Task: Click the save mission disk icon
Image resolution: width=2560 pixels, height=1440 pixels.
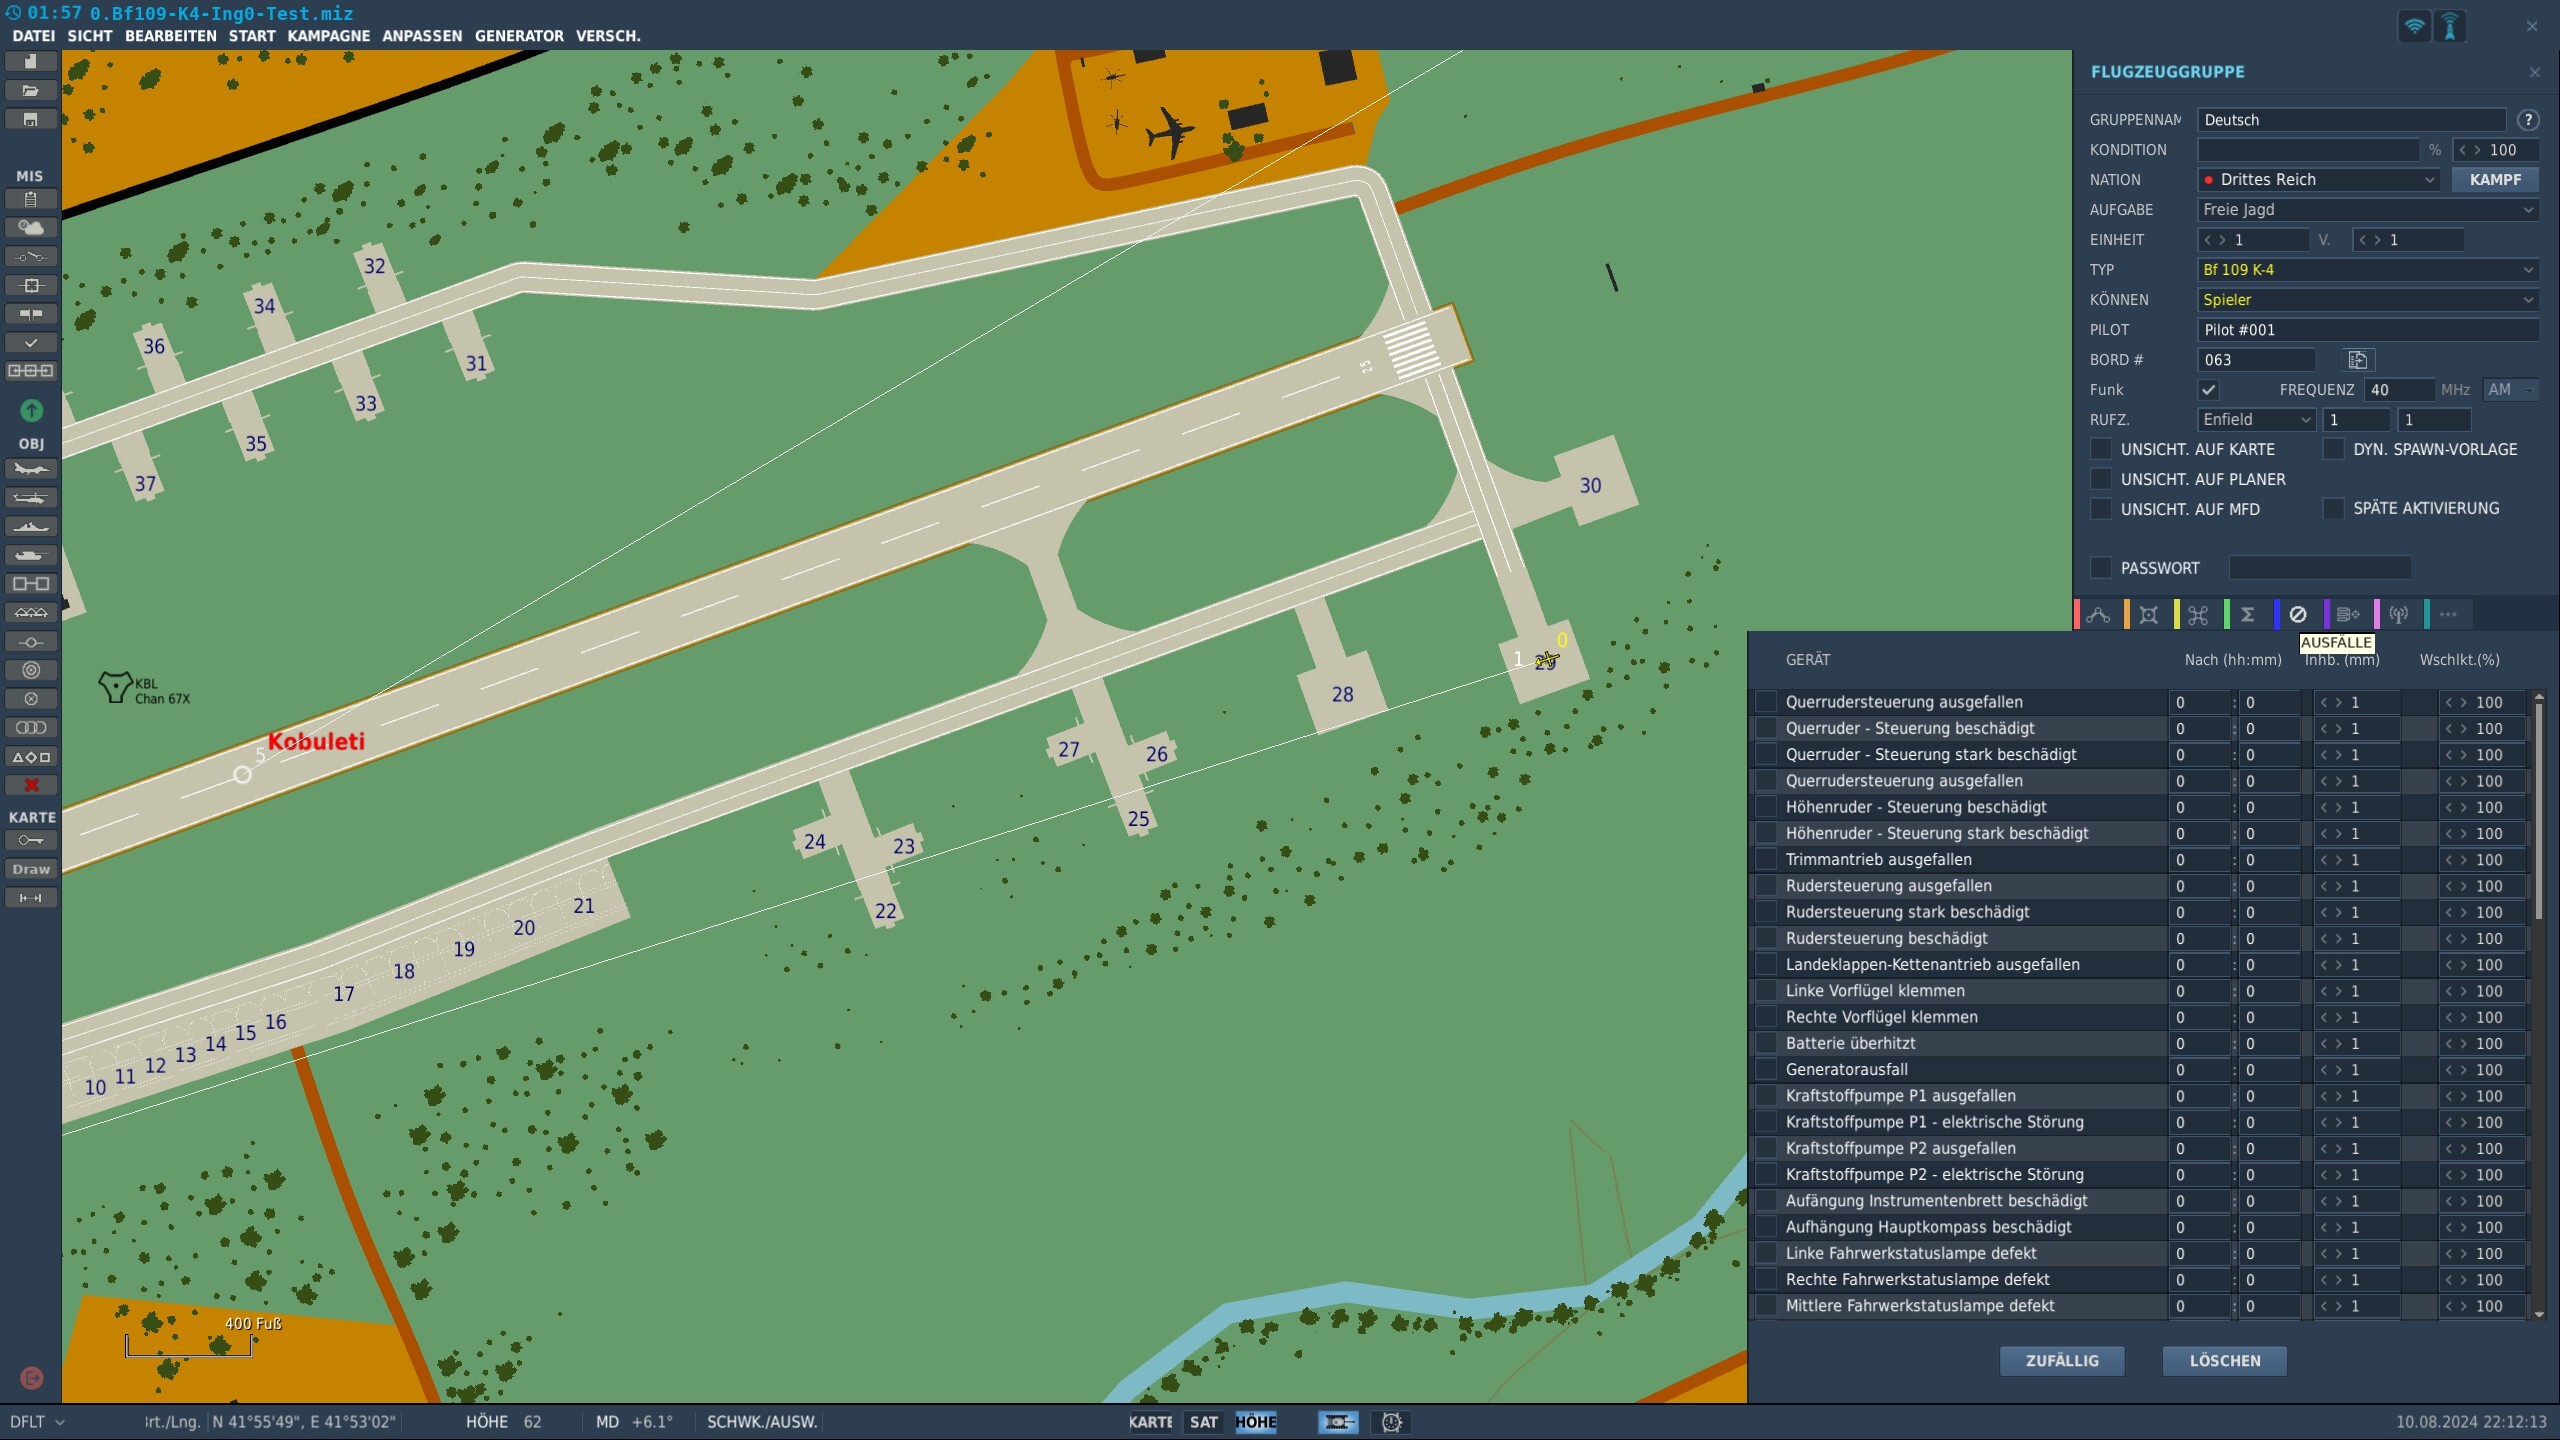Action: tap(30, 120)
